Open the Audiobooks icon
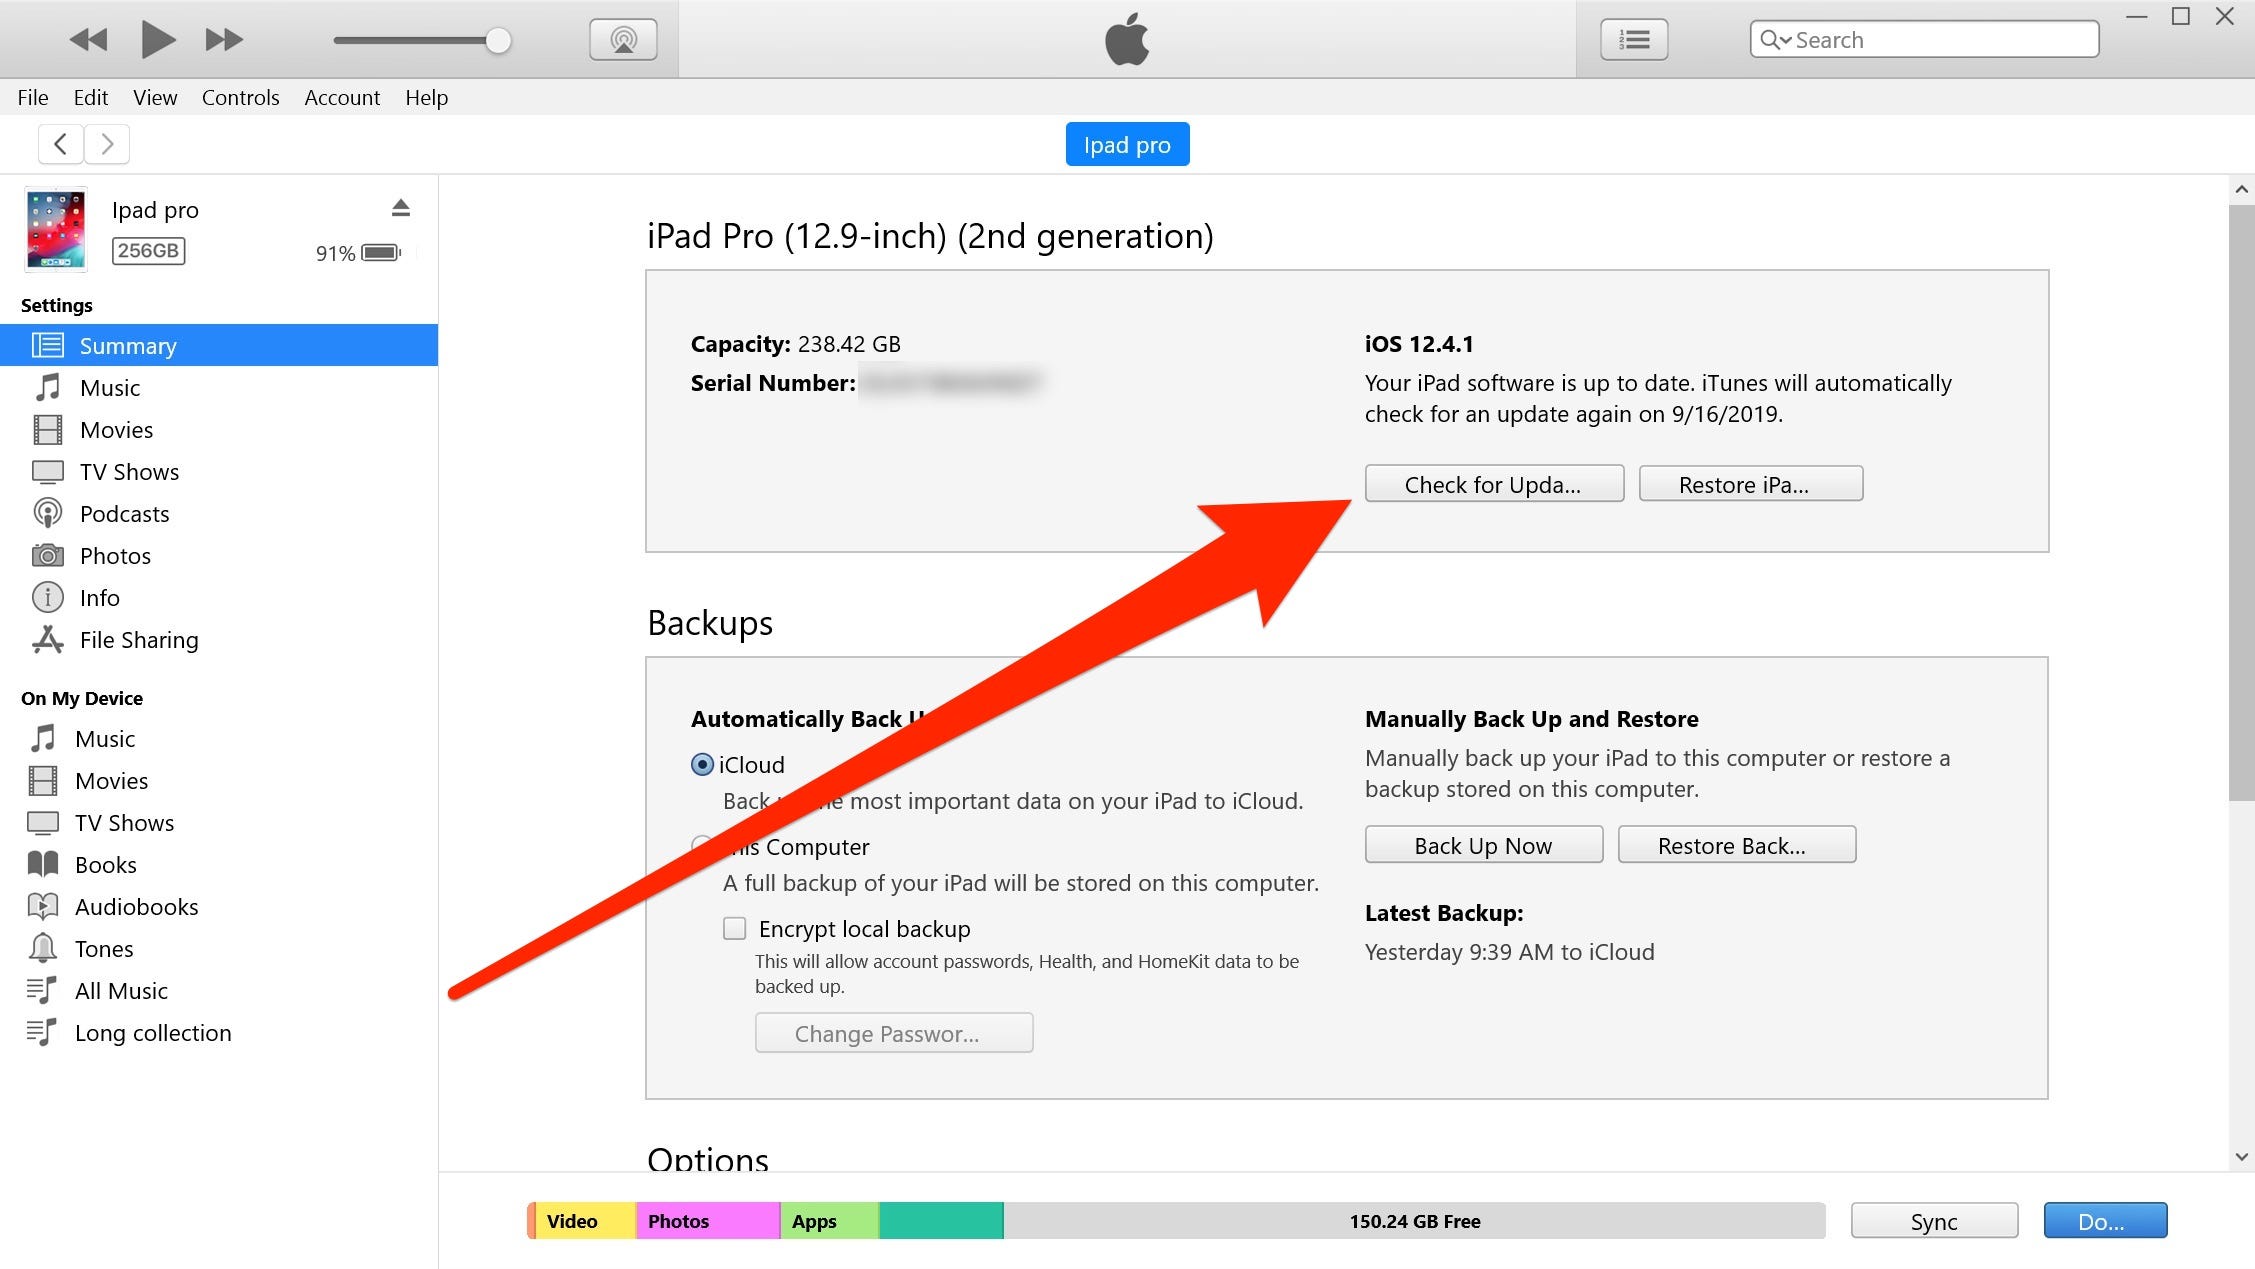 pyautogui.click(x=43, y=906)
